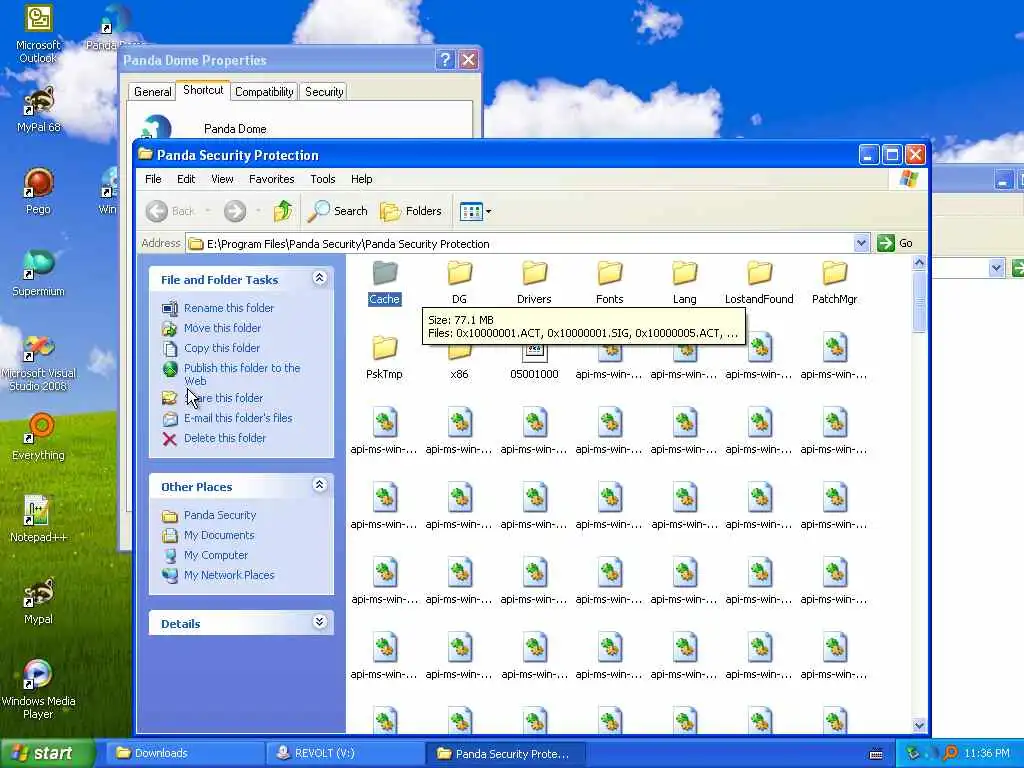Select Supermium desktop icon
The image size is (1024, 768).
pos(38,273)
